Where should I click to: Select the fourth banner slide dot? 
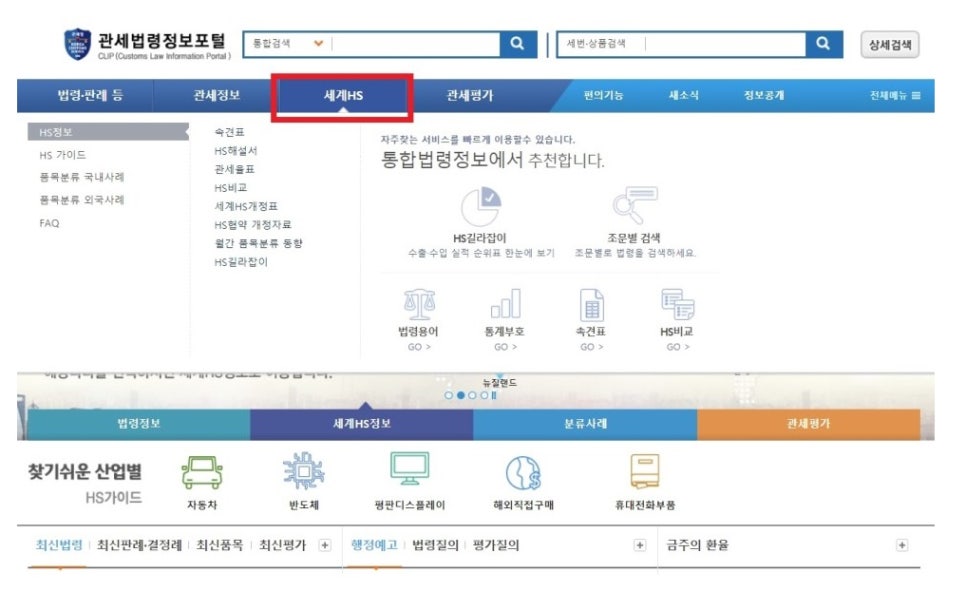point(484,396)
